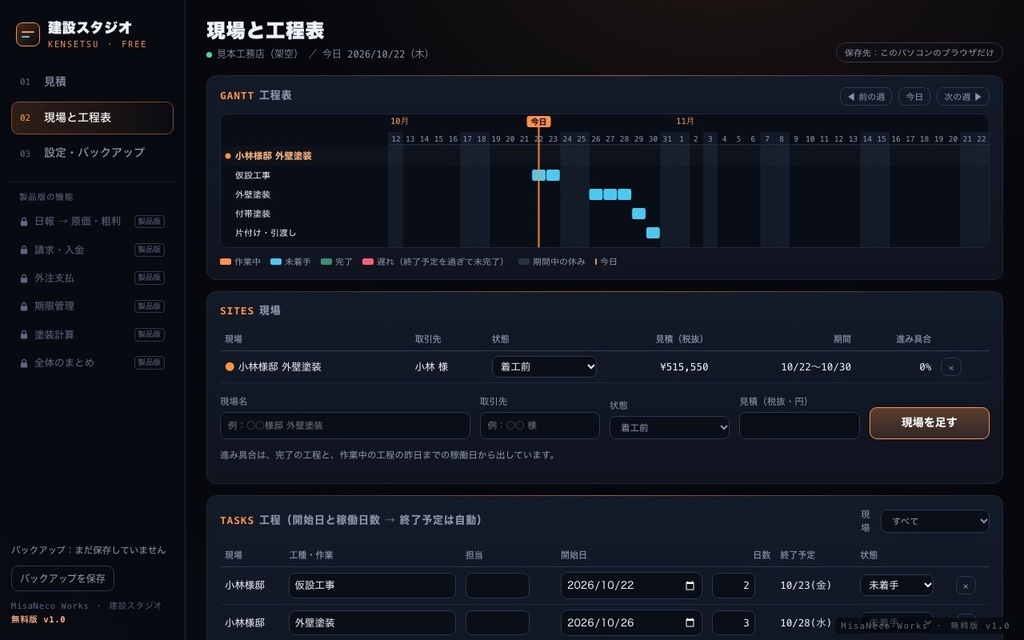Click 片付け・引渡し bar in Gantt chart
This screenshot has height=640, width=1024.
653,233
